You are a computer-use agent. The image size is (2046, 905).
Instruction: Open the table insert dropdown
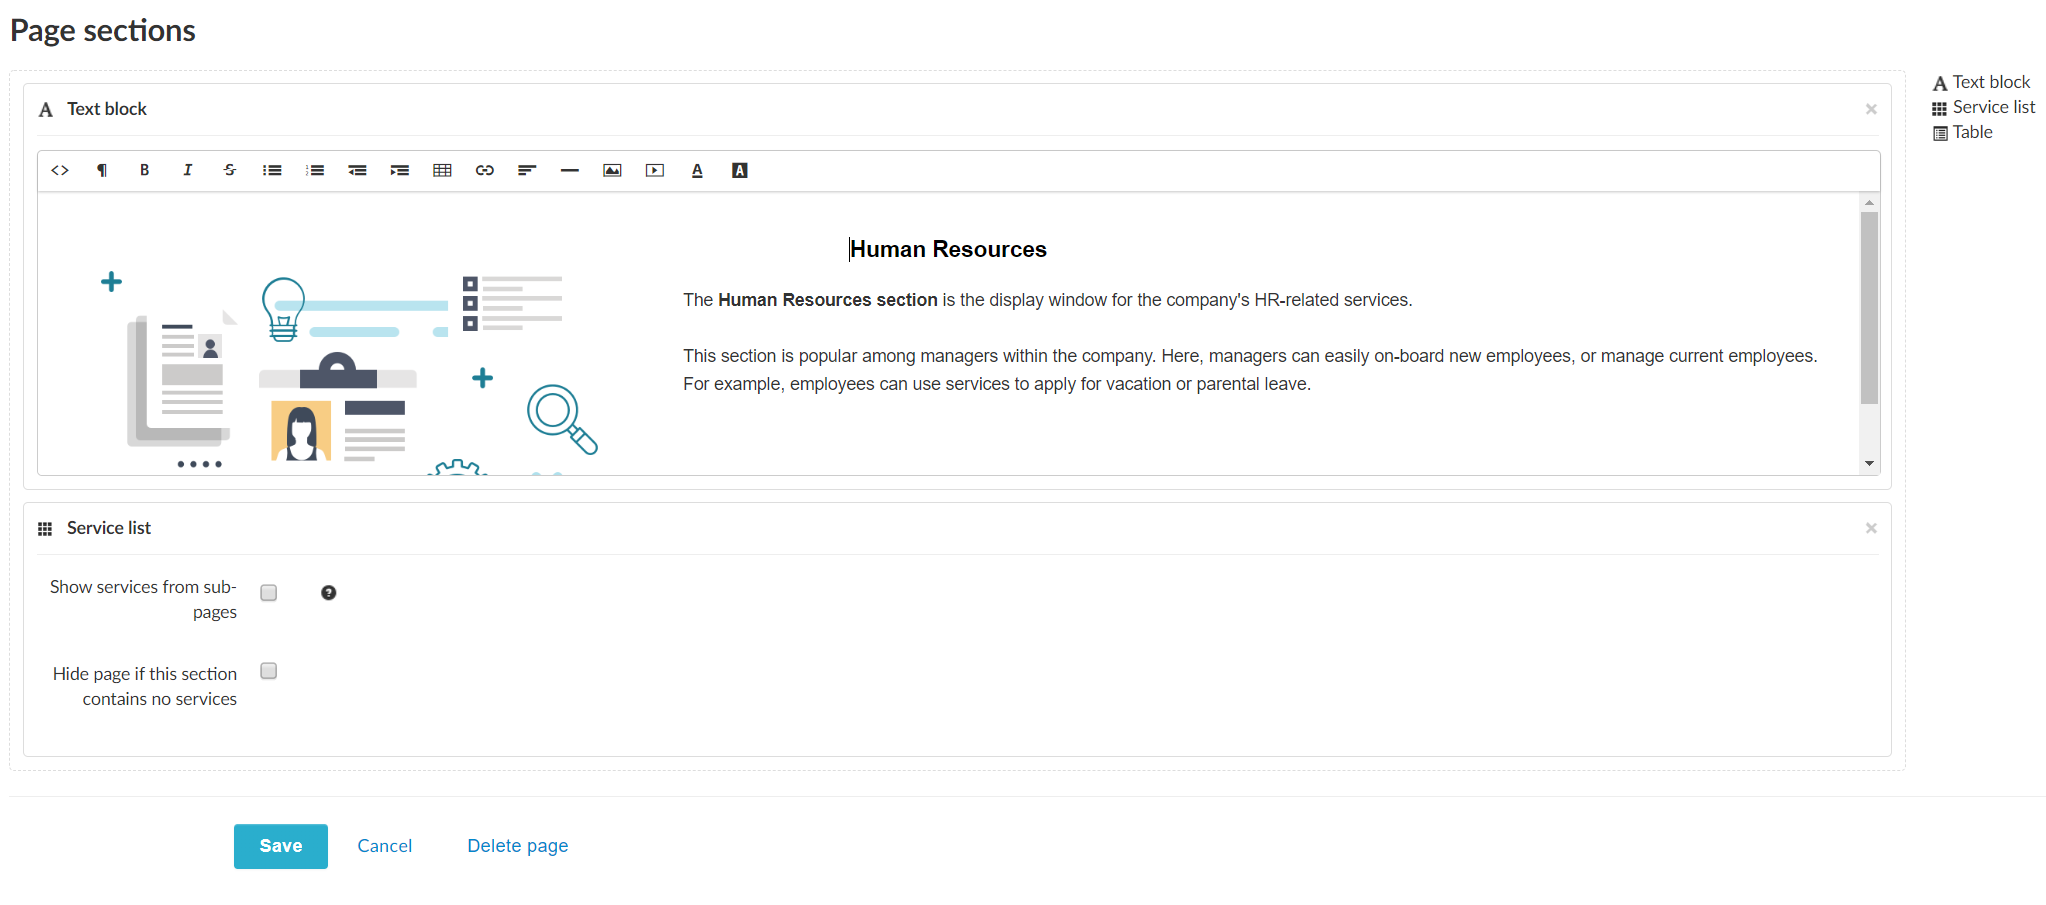(x=442, y=170)
